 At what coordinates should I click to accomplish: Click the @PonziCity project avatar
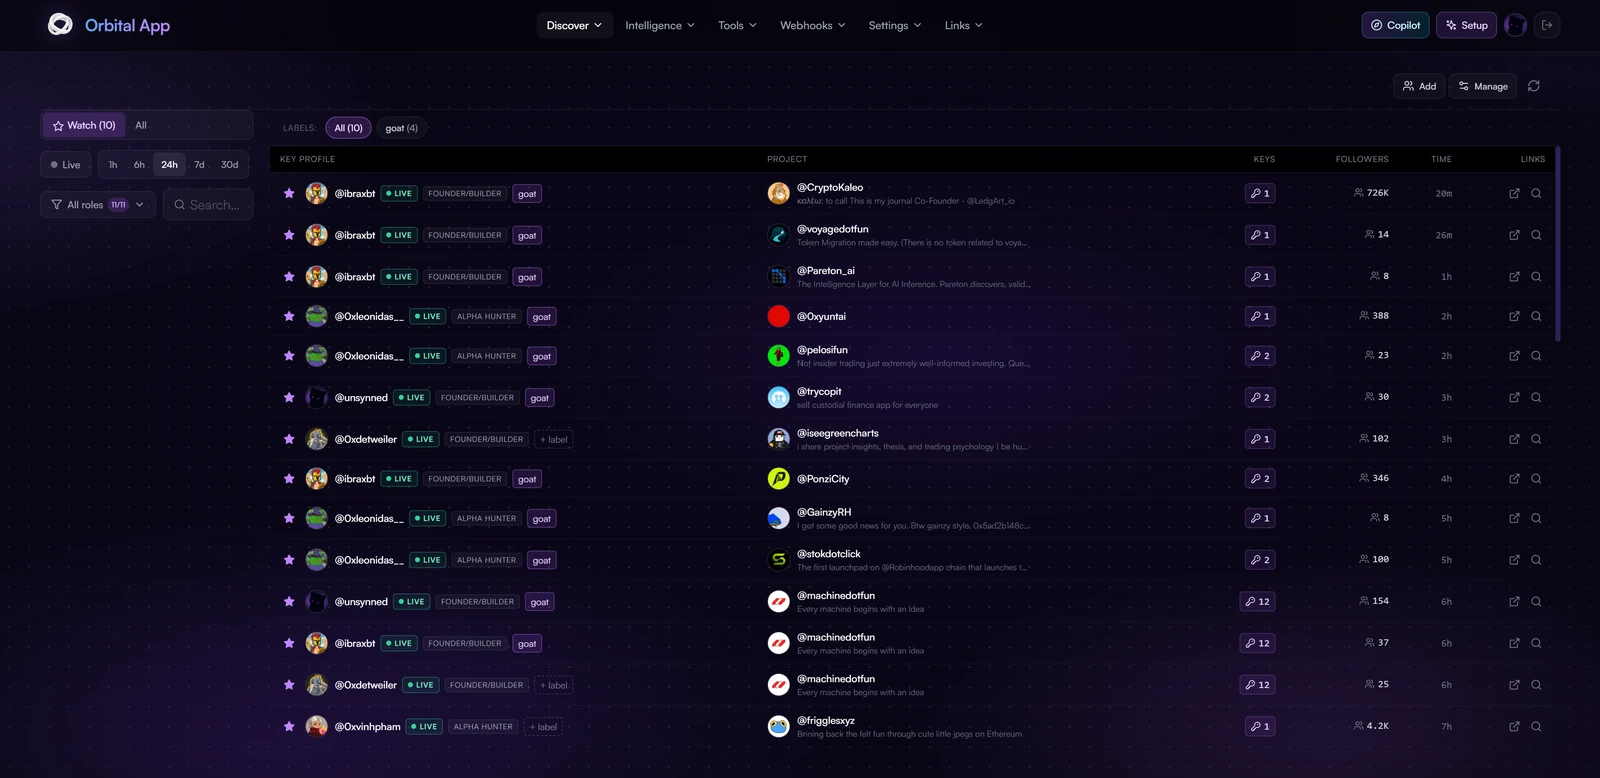(778, 479)
